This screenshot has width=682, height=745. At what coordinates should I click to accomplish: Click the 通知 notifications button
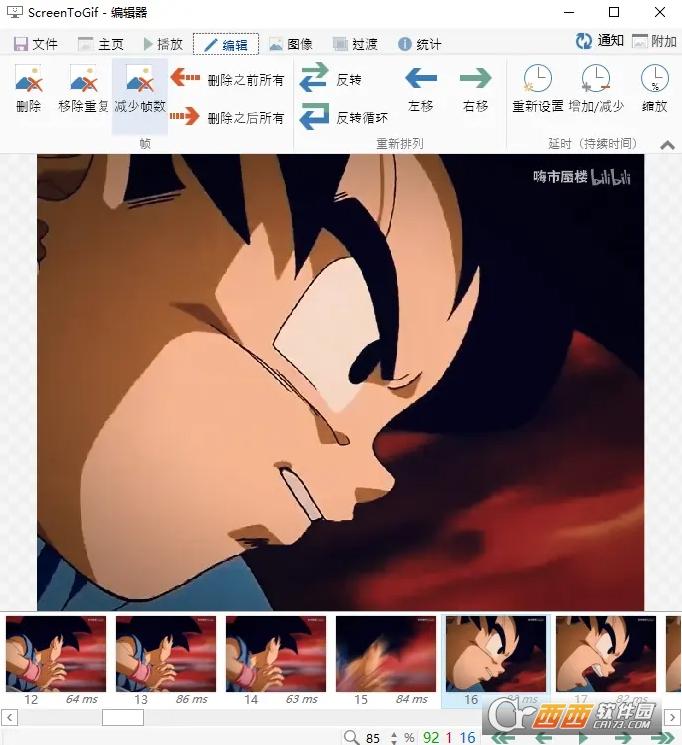pyautogui.click(x=600, y=41)
